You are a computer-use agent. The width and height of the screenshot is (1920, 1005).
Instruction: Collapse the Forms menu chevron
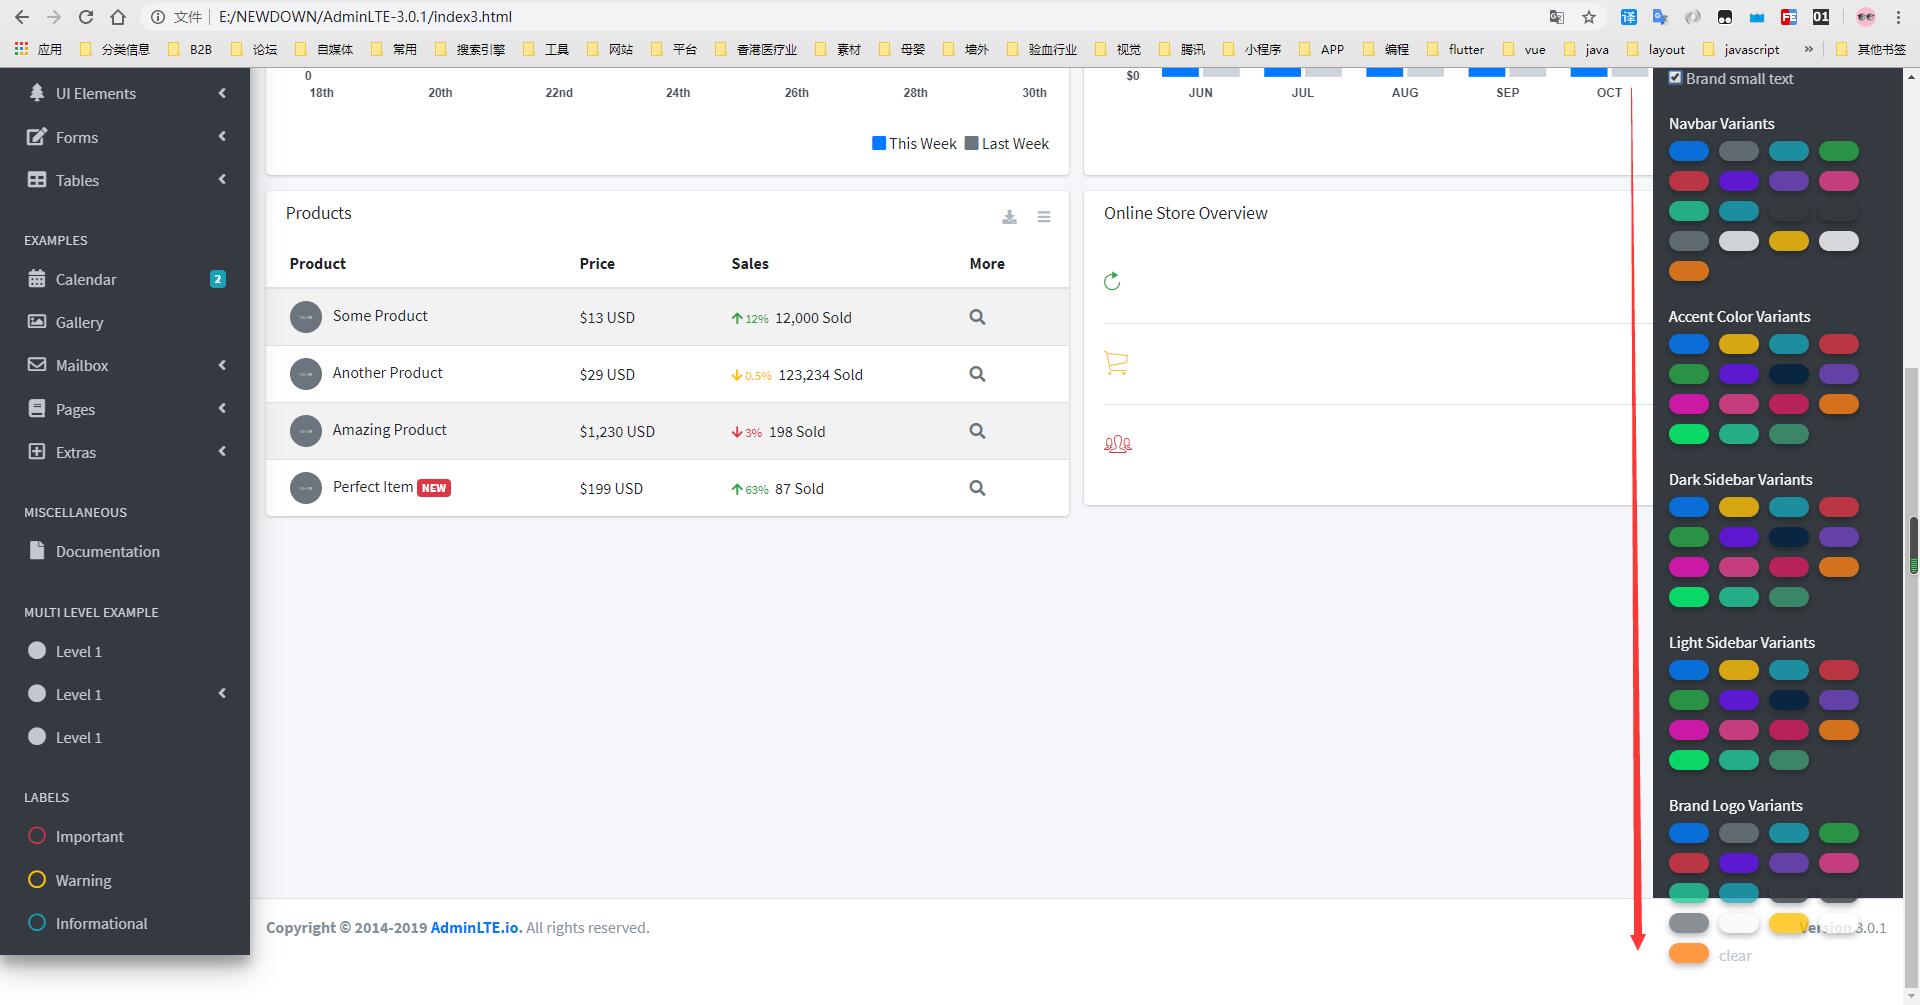tap(222, 137)
